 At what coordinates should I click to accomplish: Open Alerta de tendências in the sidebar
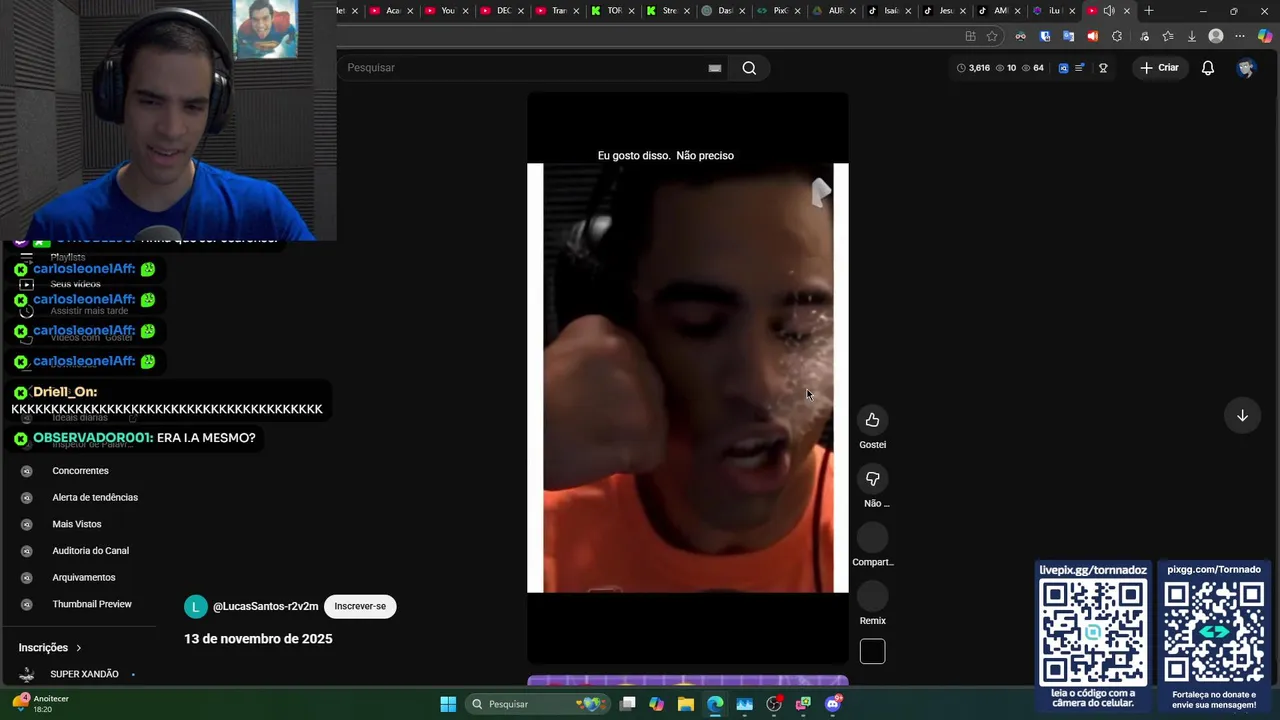[x=95, y=498]
